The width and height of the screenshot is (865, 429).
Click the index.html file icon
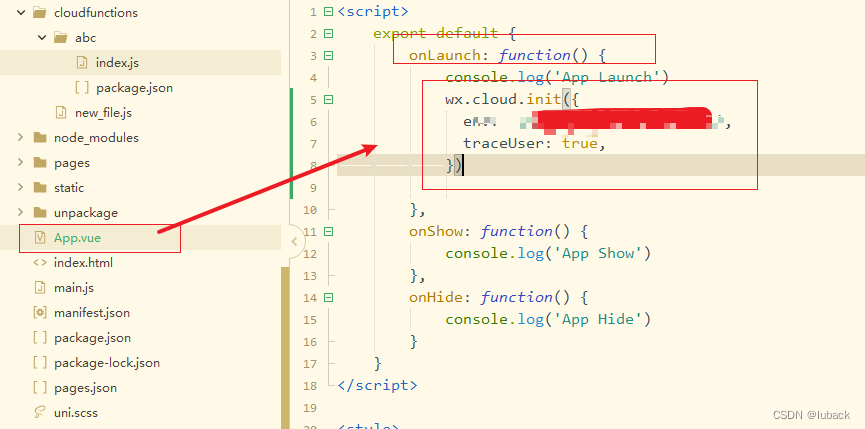pyautogui.click(x=40, y=262)
